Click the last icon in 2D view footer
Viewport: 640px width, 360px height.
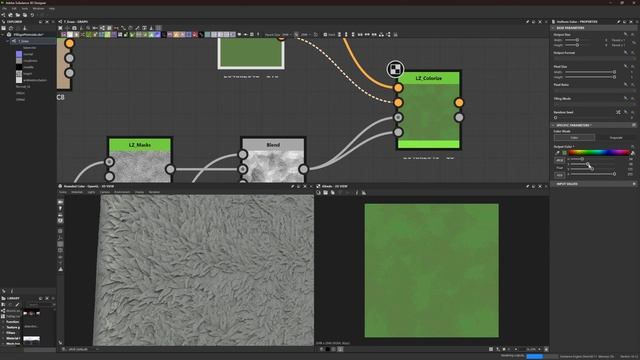pos(546,349)
